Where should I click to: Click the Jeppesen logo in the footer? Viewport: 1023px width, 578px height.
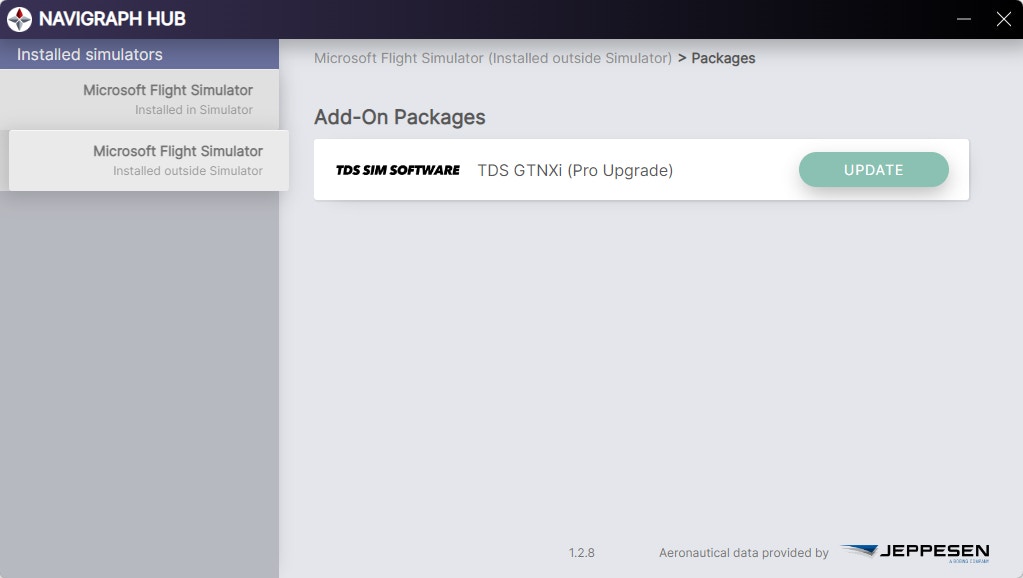(x=914, y=552)
